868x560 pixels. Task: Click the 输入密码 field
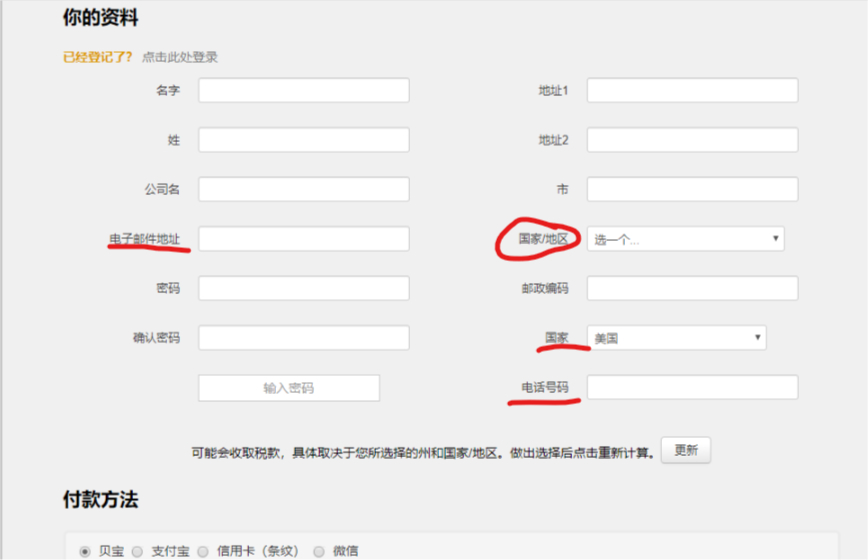point(289,388)
